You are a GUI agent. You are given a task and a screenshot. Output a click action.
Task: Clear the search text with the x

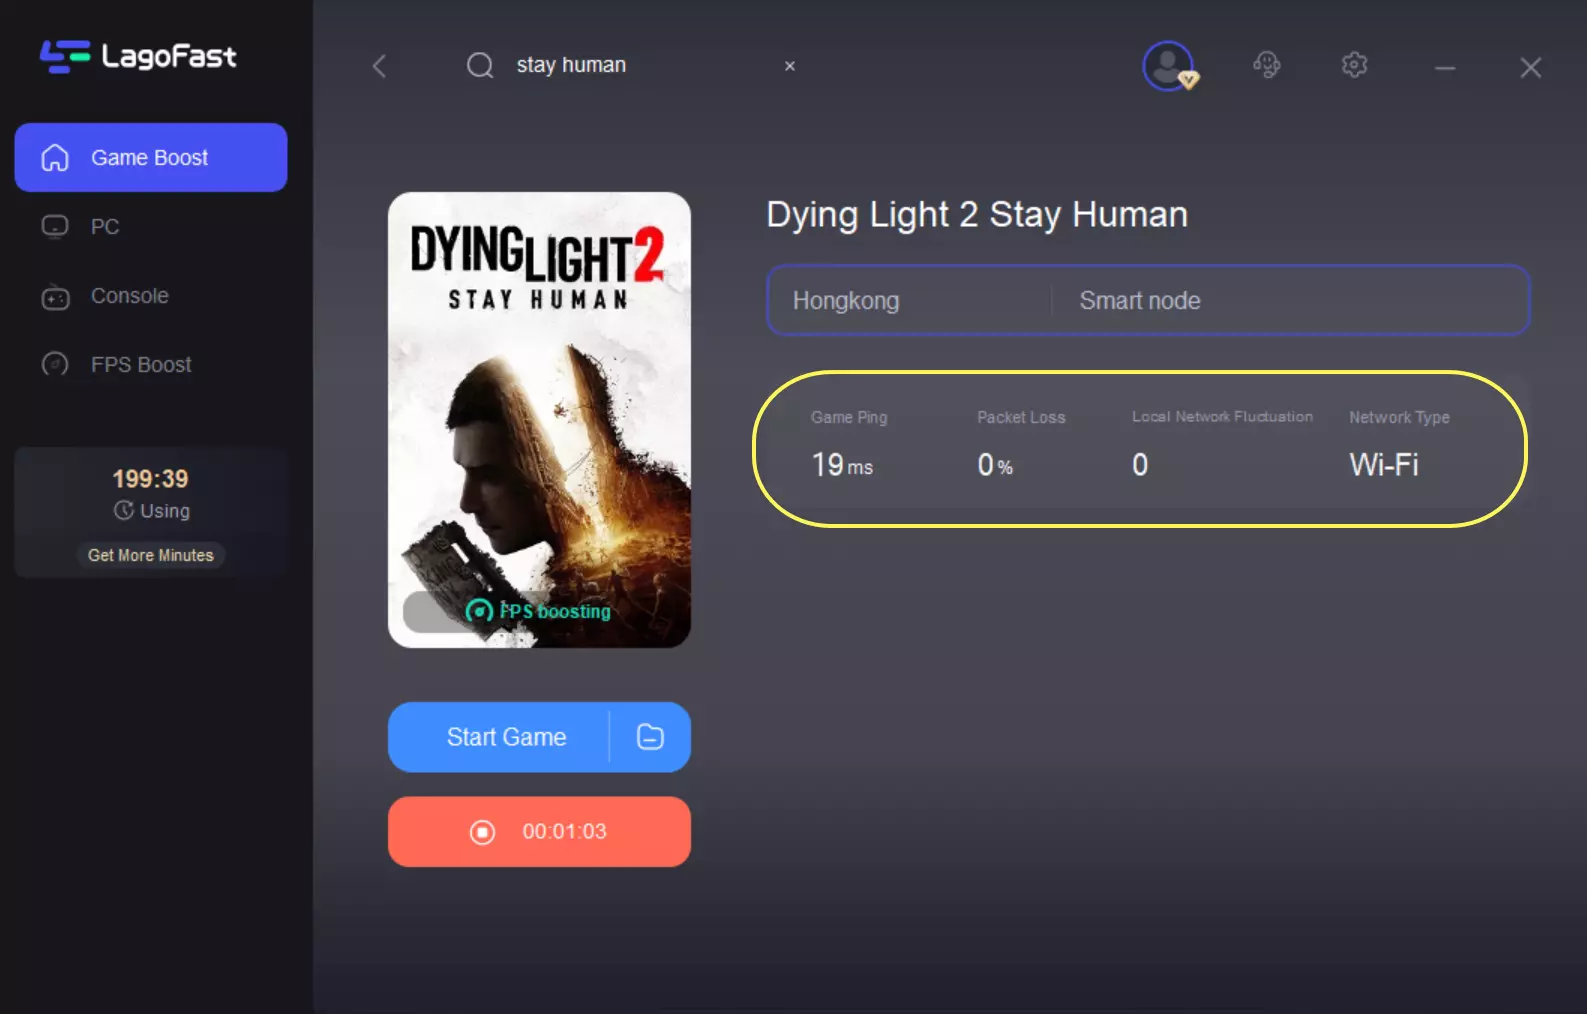tap(790, 66)
